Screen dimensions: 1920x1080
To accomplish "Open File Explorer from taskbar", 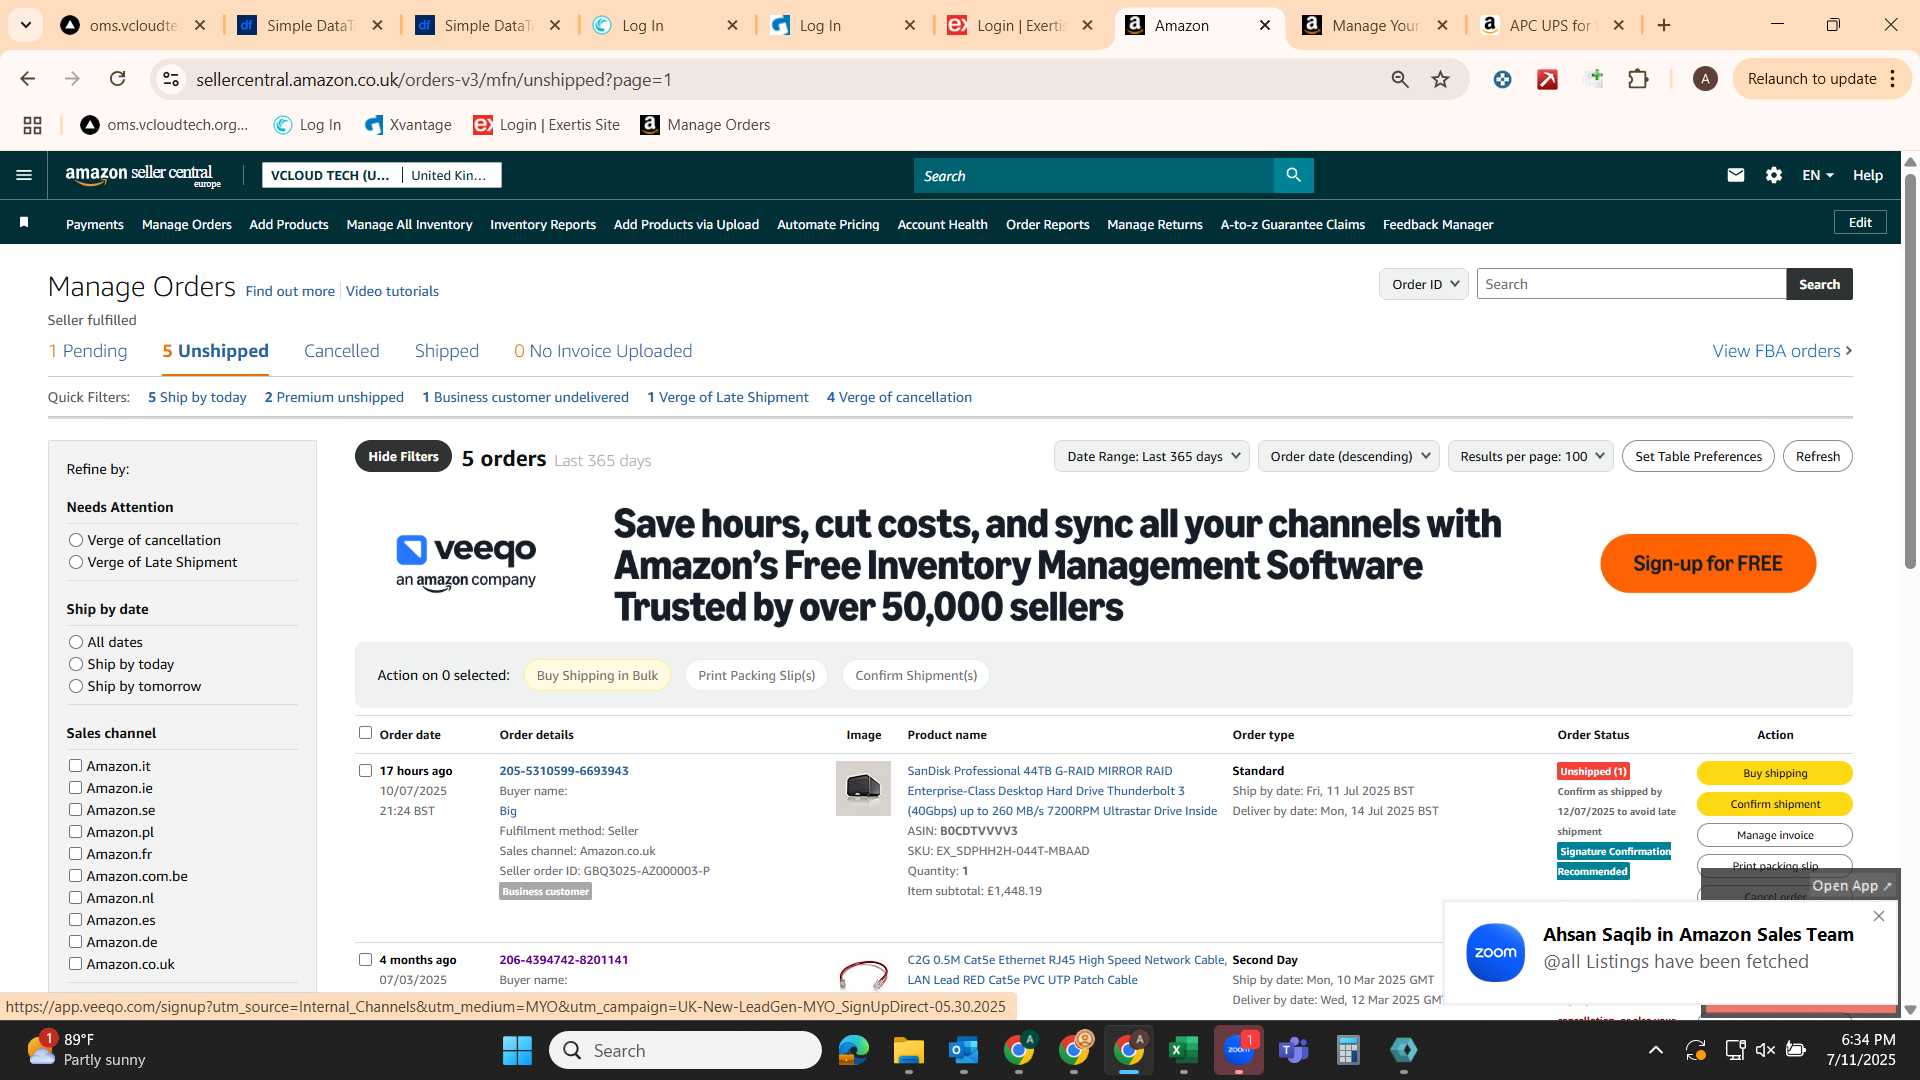I will (908, 1050).
